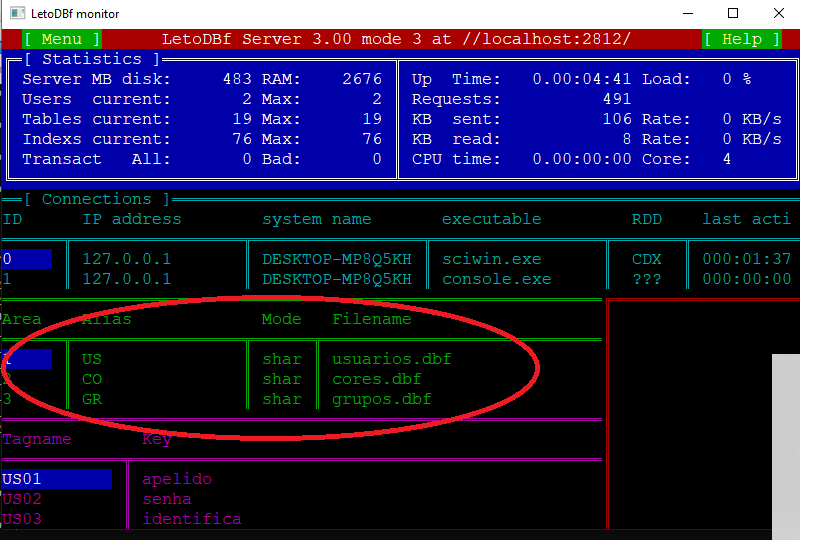Click index key senha

167,499
